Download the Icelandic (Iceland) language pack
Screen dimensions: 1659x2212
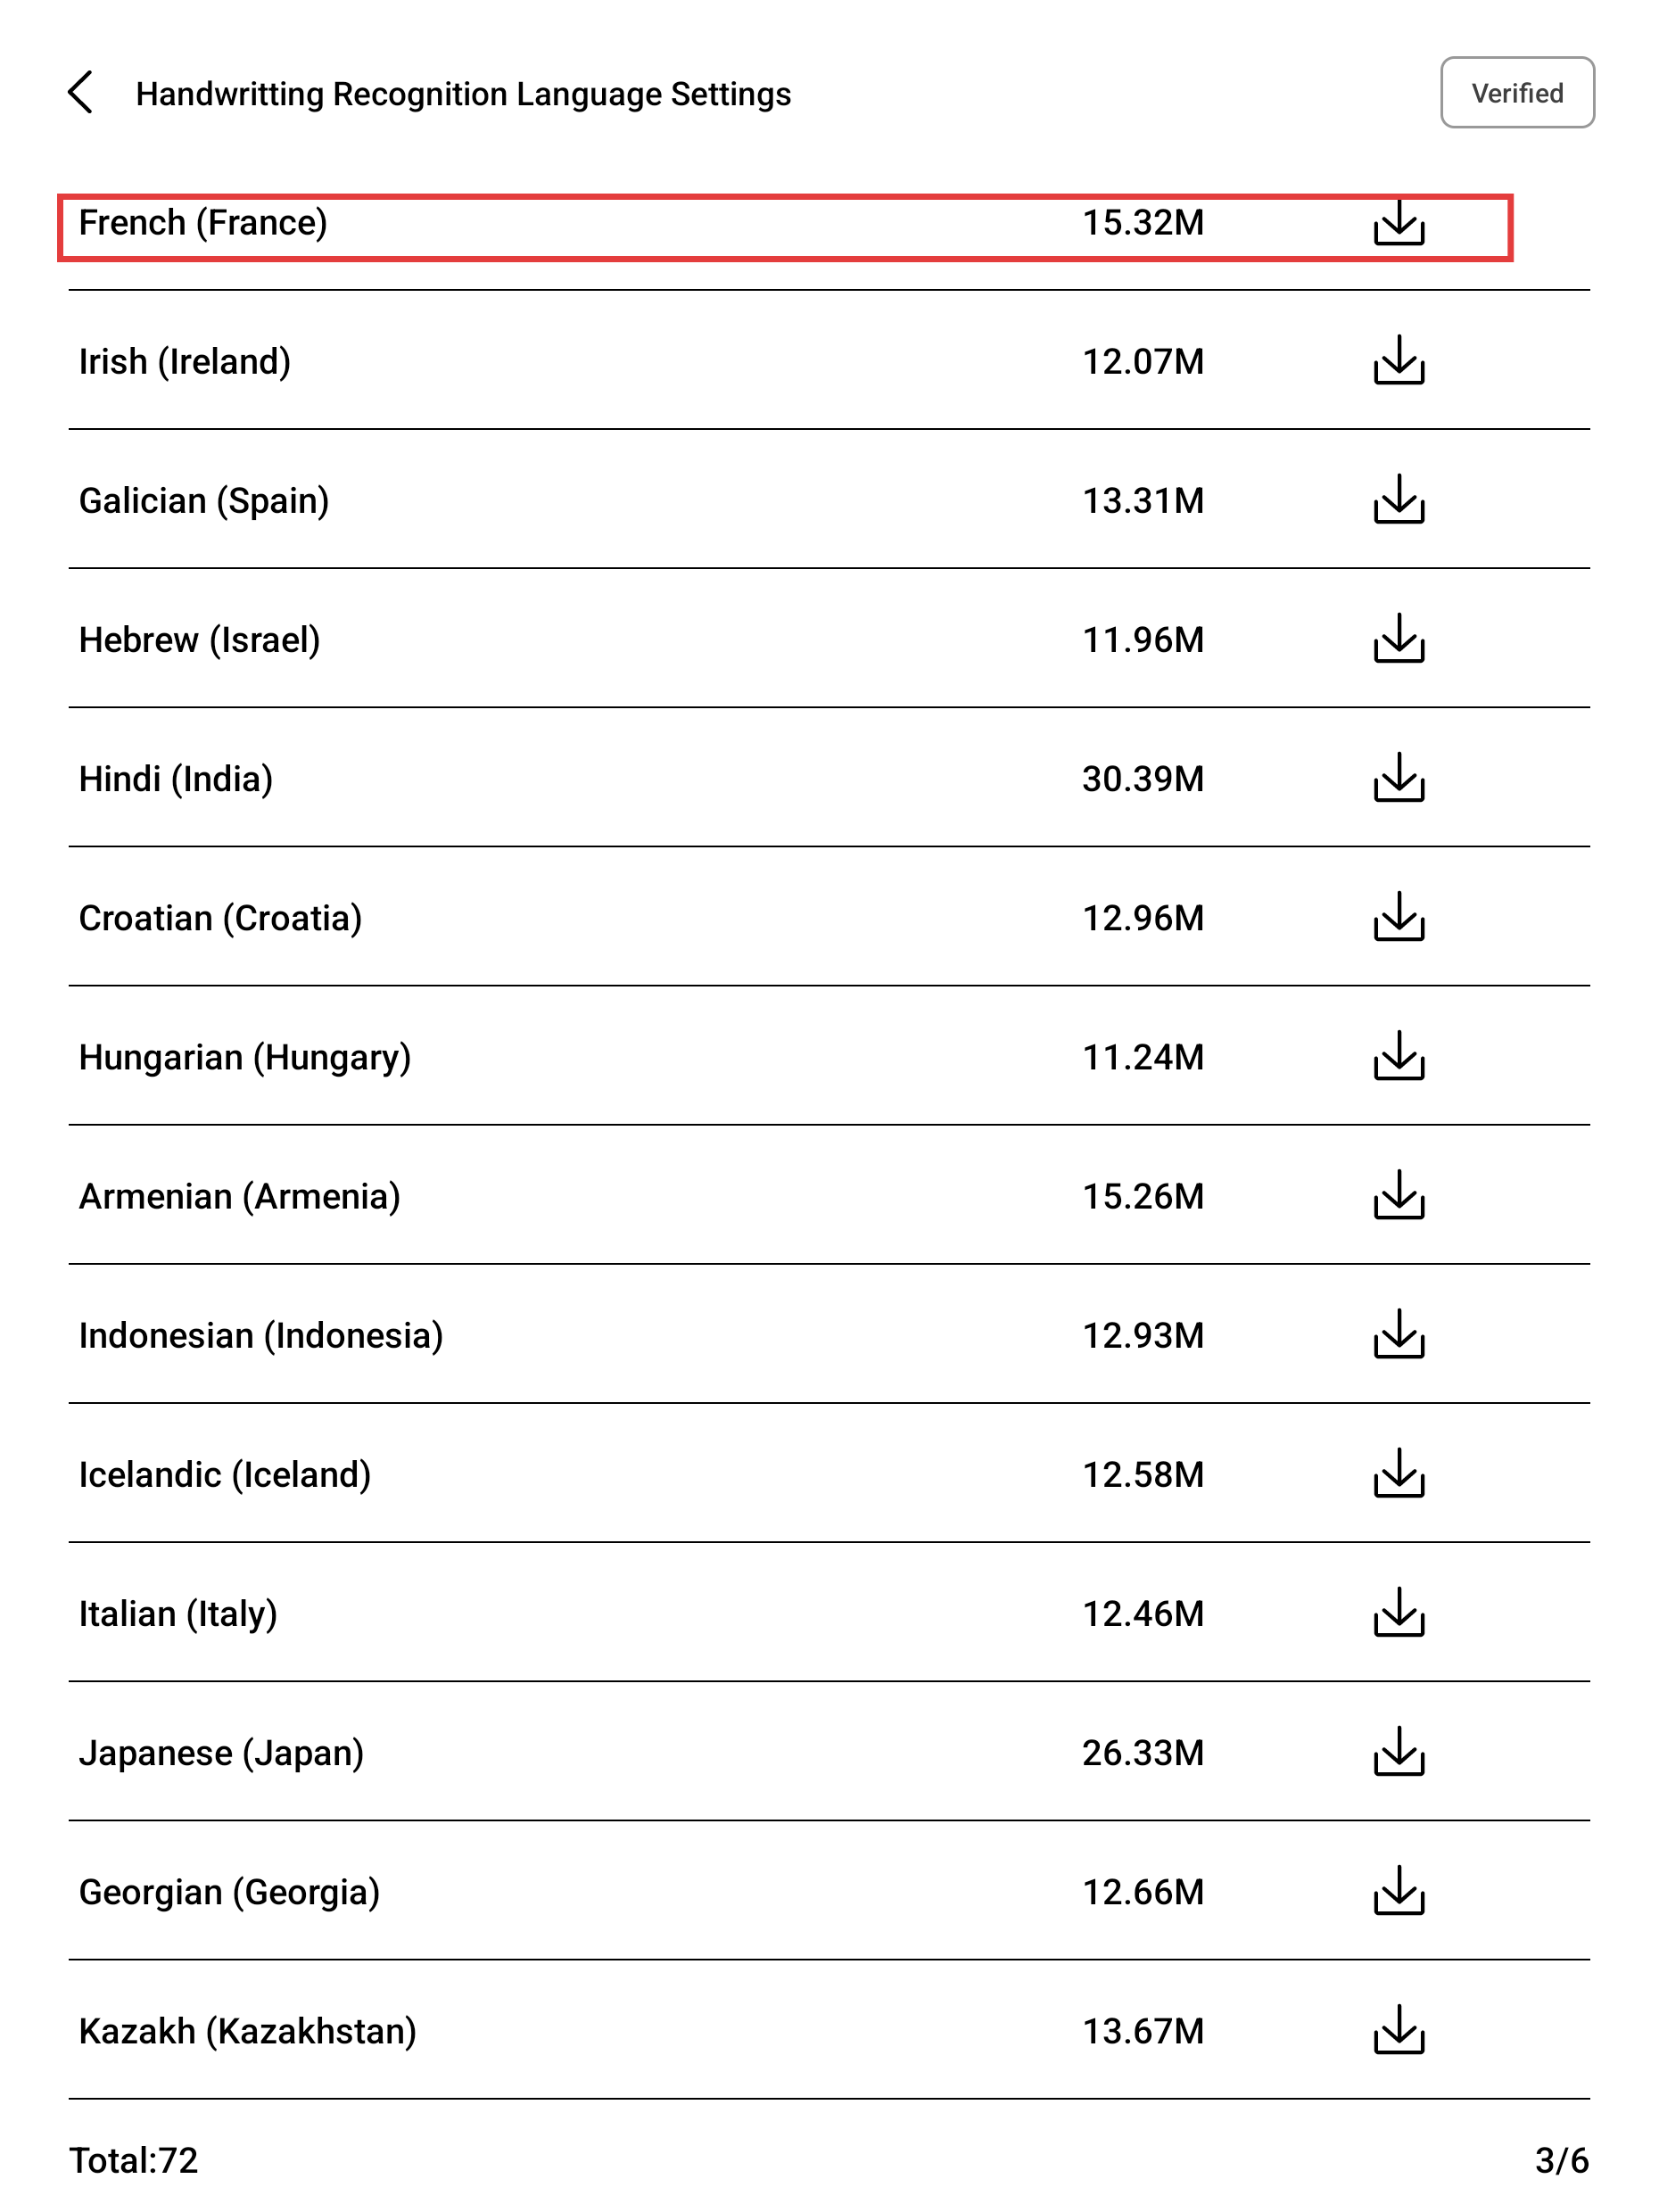point(1398,1474)
